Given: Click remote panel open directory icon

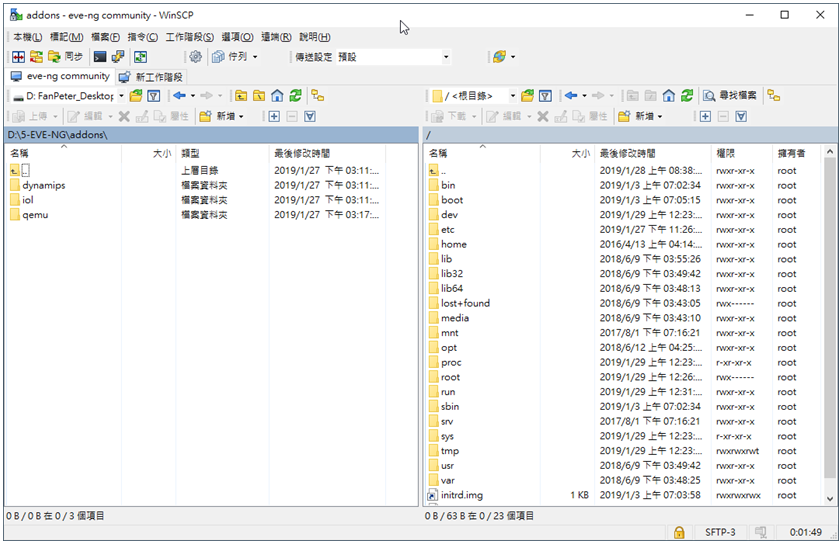Looking at the screenshot, I should coord(528,96).
